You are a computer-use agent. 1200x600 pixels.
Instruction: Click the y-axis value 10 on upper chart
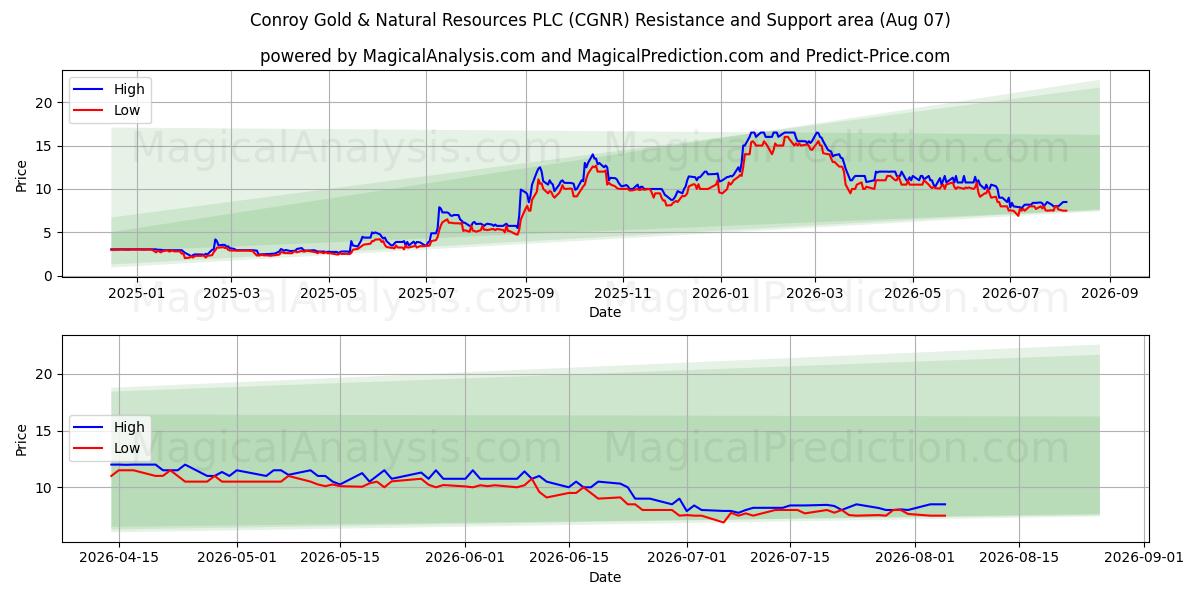[x=43, y=189]
